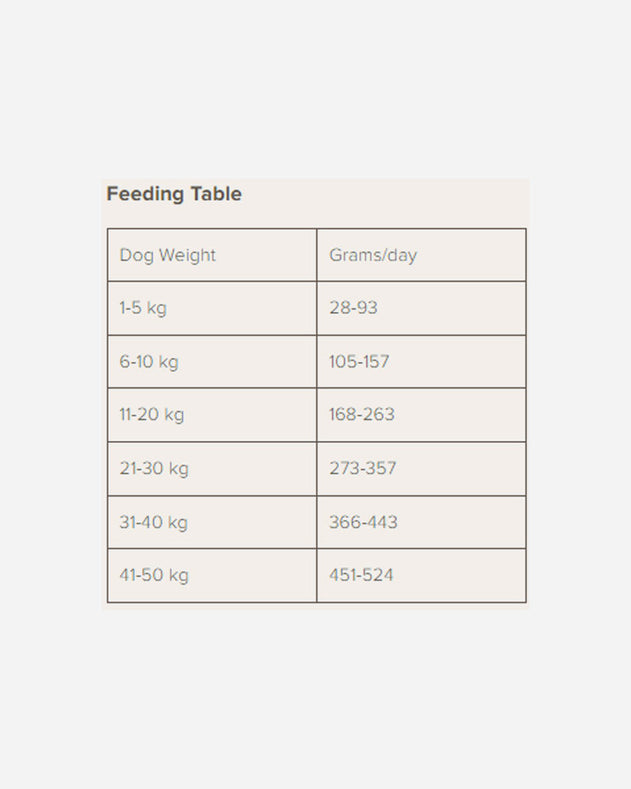This screenshot has height=789, width=631.
Task: Click the '168-263' grams value
Action: click(362, 415)
